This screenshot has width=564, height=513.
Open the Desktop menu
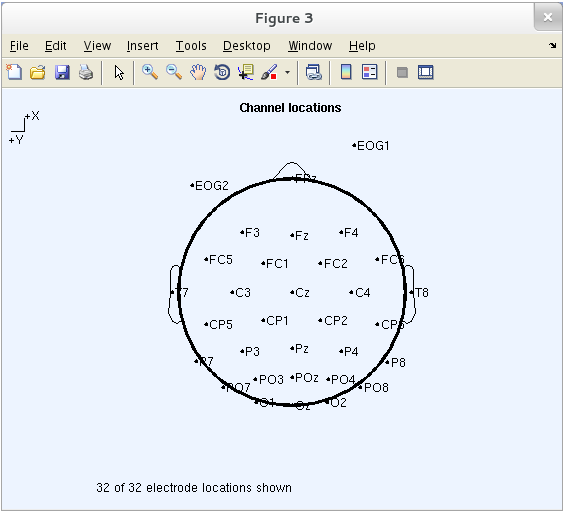pos(246,46)
